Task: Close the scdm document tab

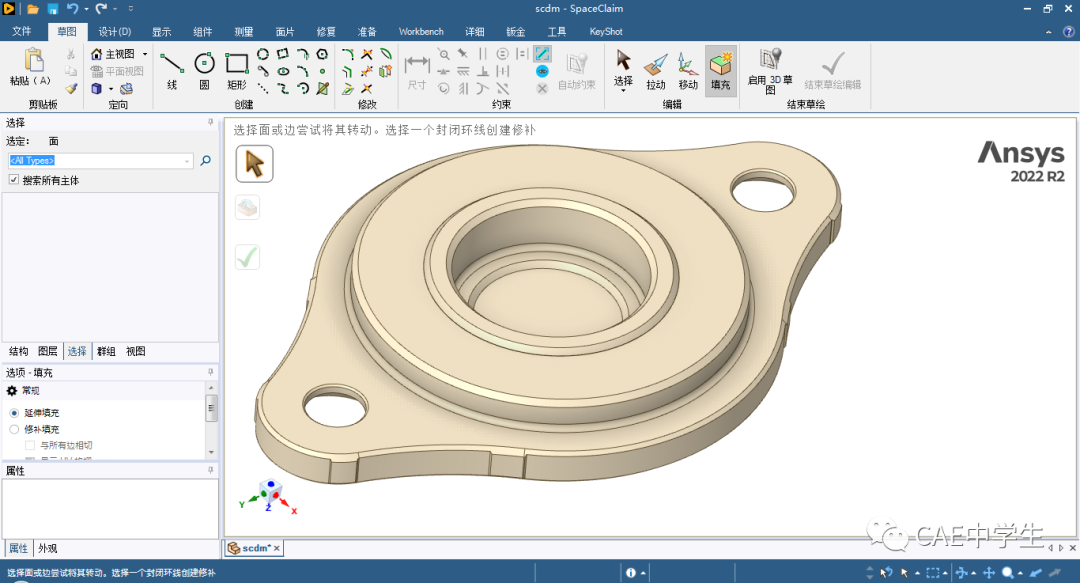Action: coord(277,549)
